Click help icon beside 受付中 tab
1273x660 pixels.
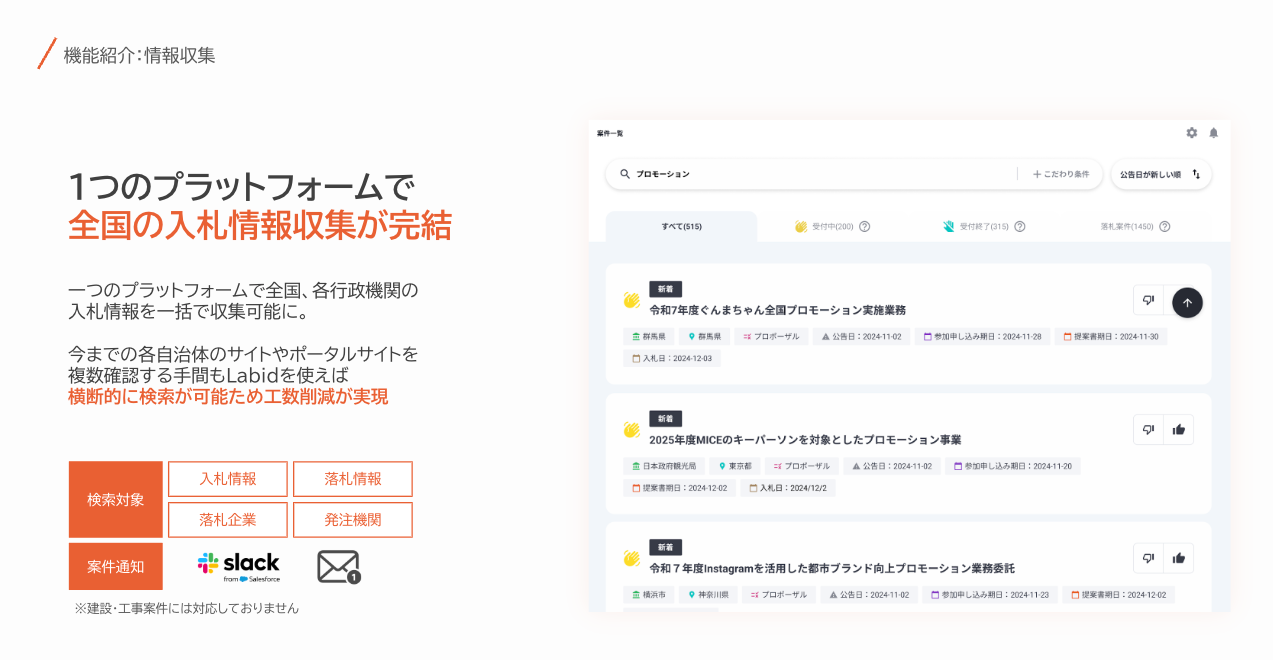pos(865,226)
